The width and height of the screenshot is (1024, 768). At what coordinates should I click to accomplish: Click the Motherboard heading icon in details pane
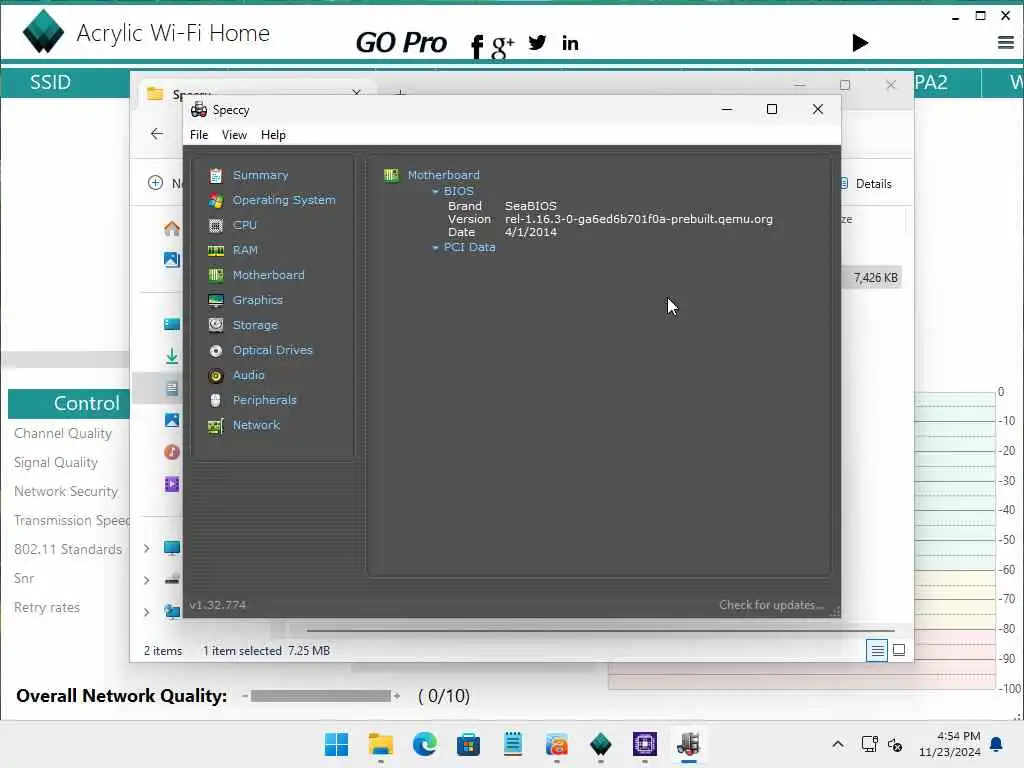click(x=391, y=175)
